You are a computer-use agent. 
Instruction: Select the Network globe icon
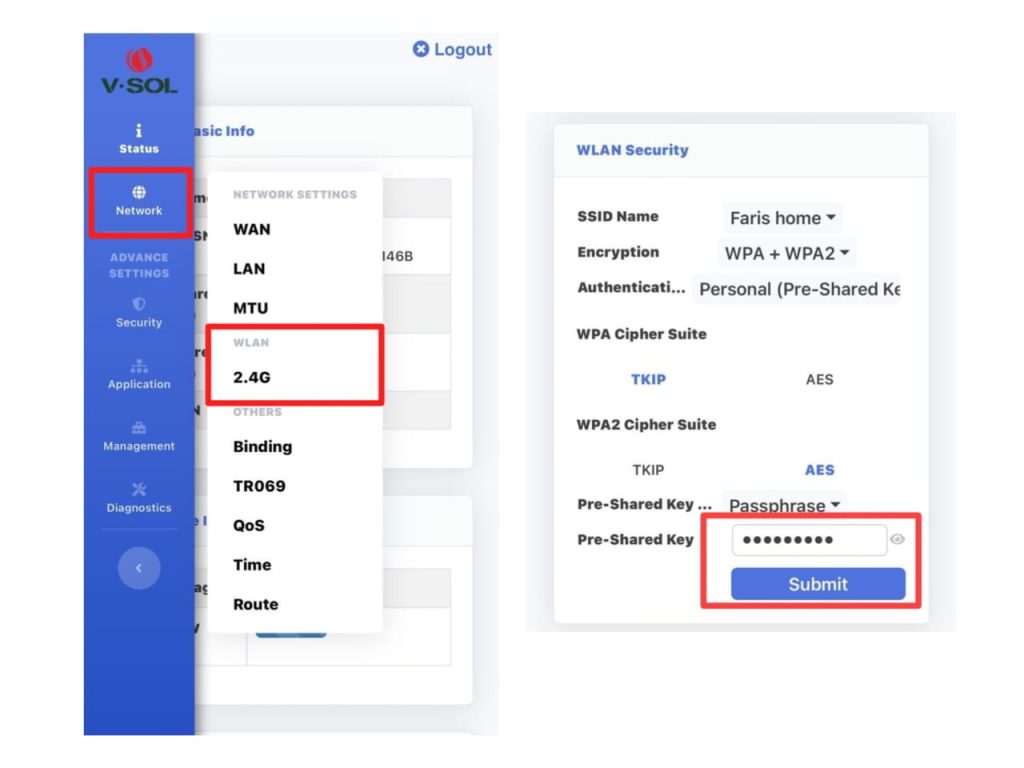point(139,192)
